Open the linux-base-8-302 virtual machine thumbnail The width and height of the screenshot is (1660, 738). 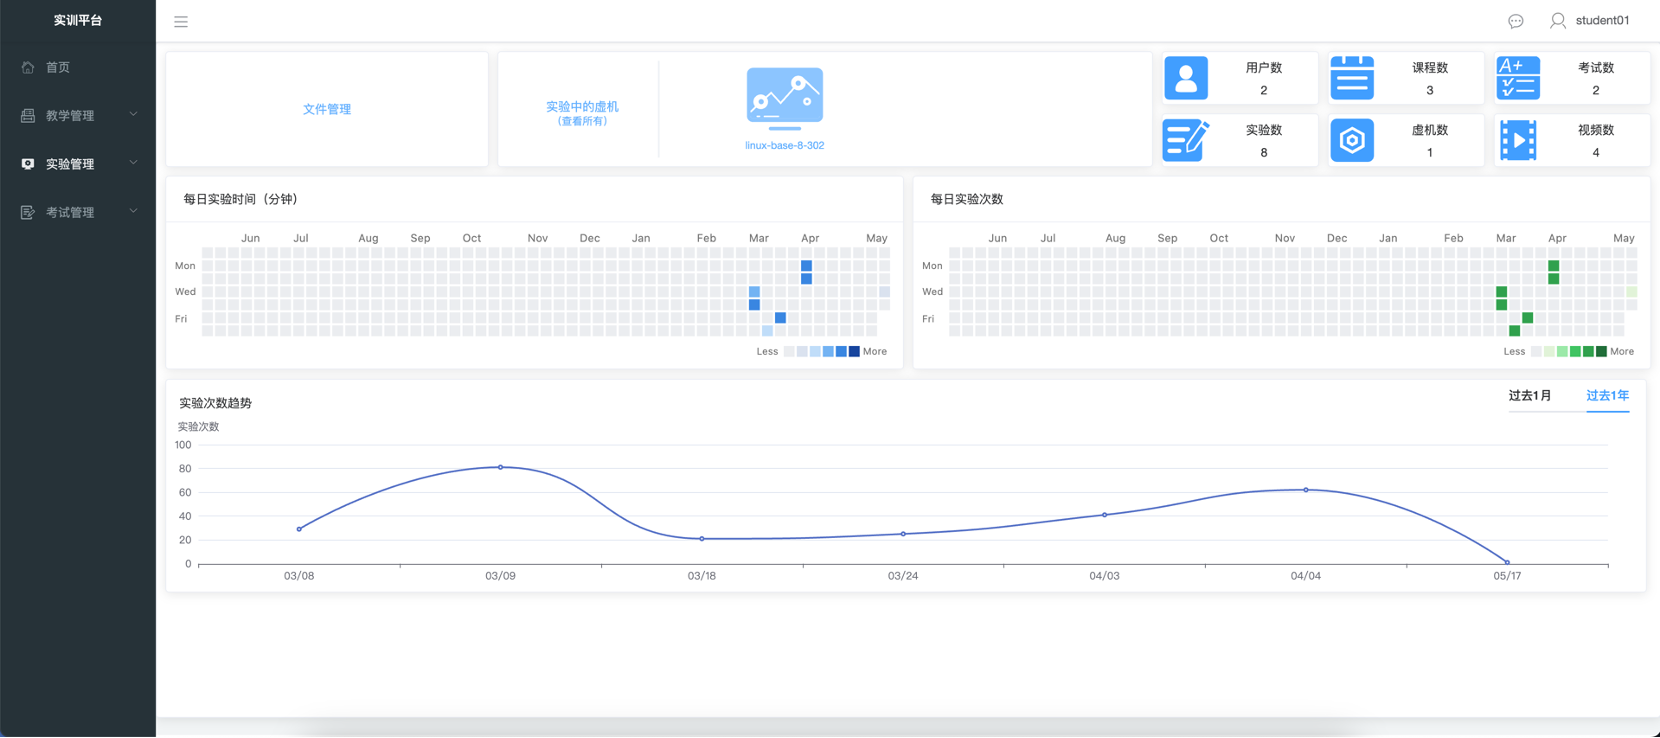pos(785,98)
